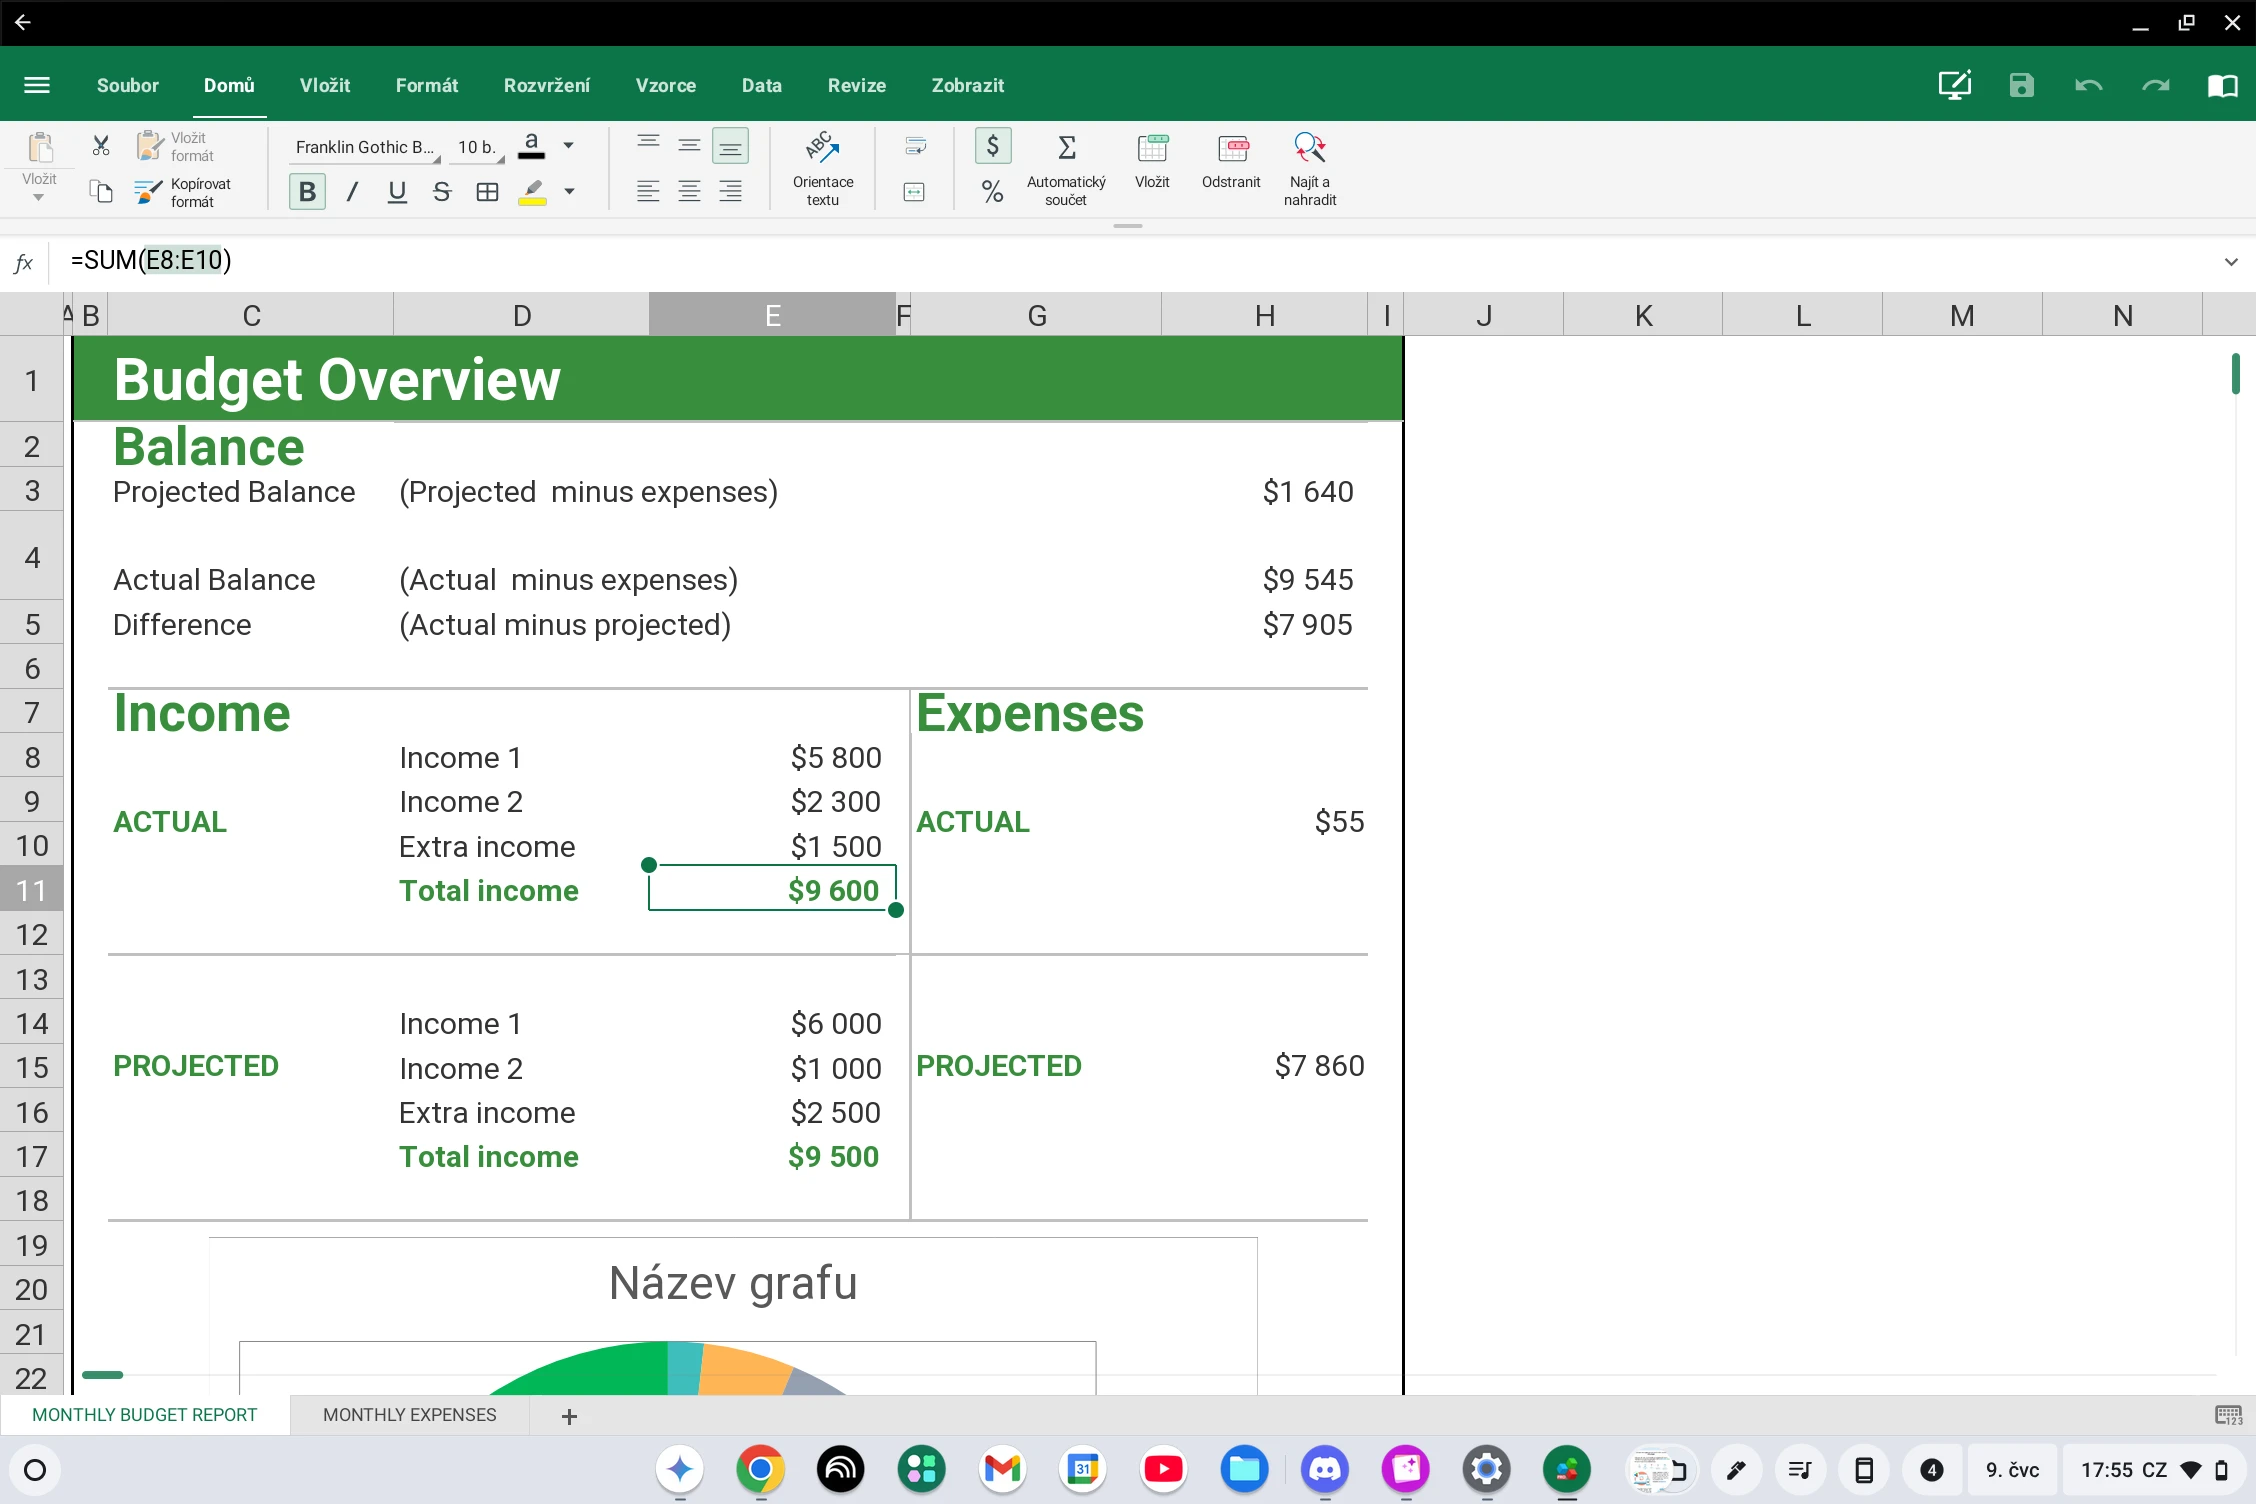Select column H header
Viewport: 2256px width, 1504px height.
coord(1264,316)
